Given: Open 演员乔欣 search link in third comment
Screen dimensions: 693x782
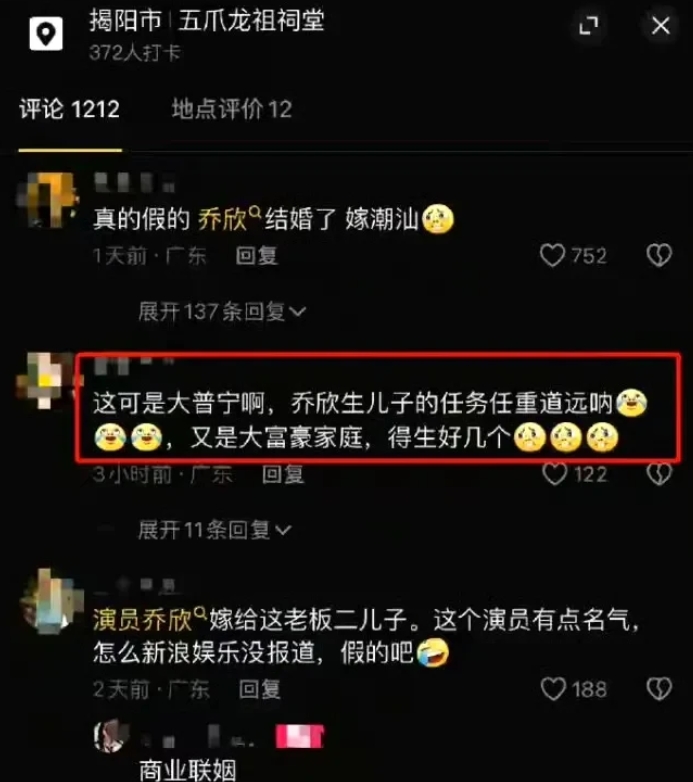Looking at the screenshot, I should coord(150,620).
